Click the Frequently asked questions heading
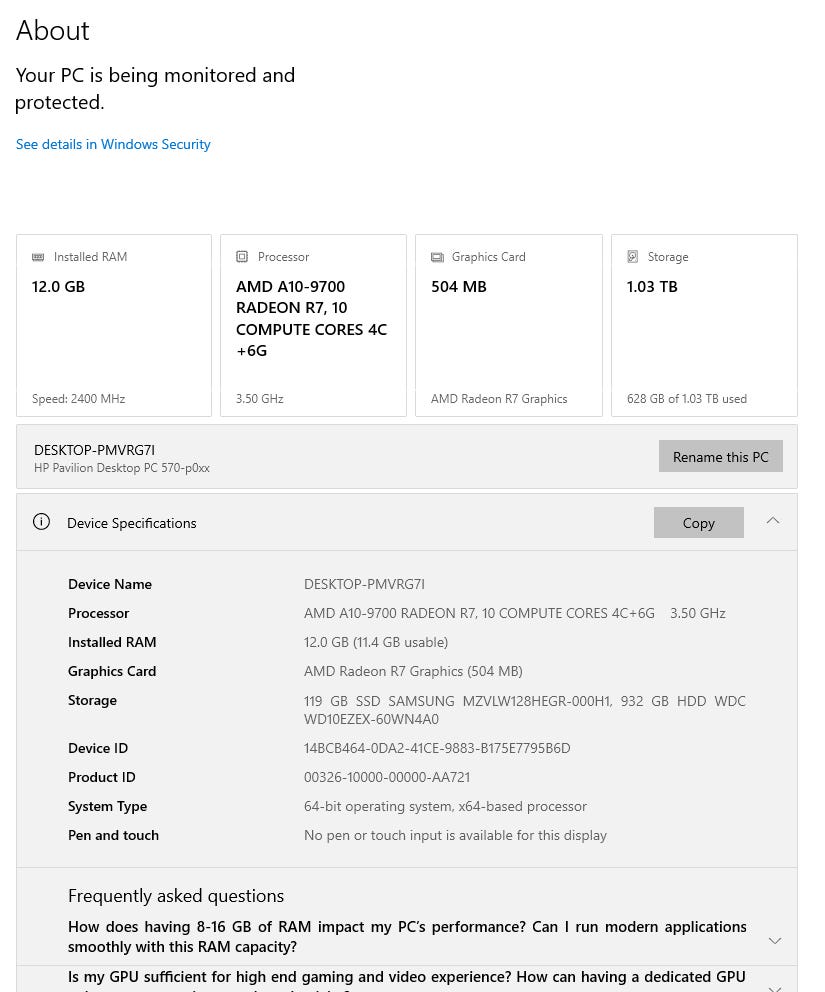825x992 pixels. click(176, 896)
